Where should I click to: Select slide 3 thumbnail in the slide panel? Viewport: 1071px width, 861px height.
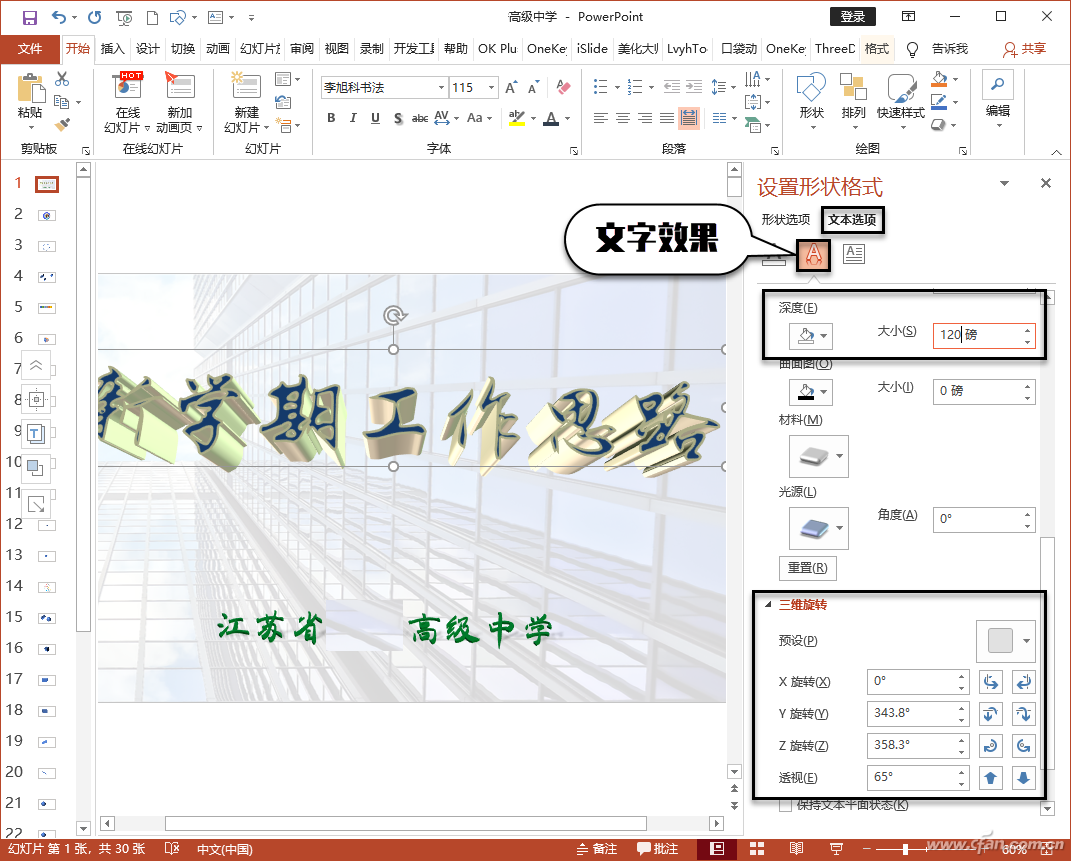pyautogui.click(x=46, y=245)
